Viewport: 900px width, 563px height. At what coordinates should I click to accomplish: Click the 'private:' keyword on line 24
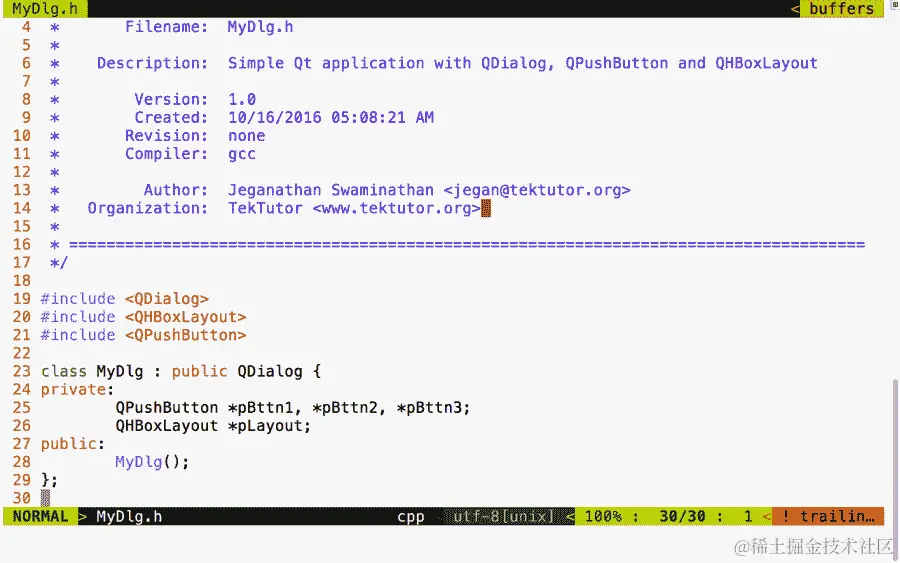[77, 390]
